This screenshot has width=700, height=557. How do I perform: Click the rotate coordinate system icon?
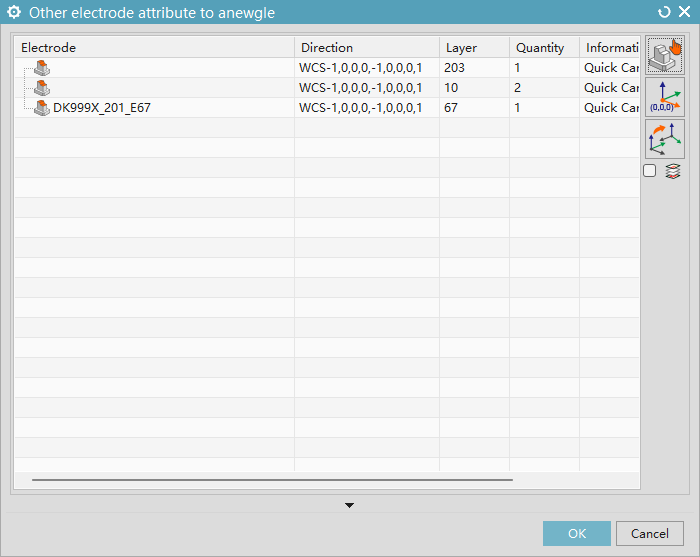coord(665,139)
